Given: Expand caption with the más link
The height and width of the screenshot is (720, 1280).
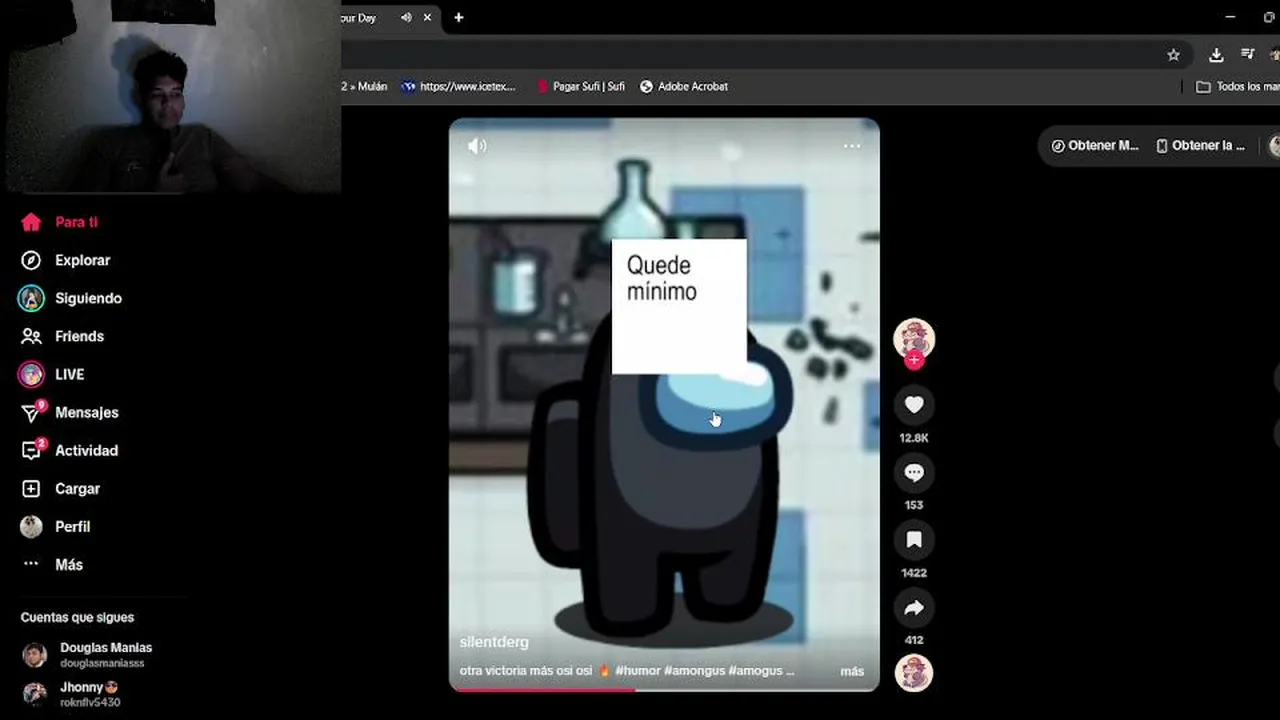Looking at the screenshot, I should coord(852,671).
